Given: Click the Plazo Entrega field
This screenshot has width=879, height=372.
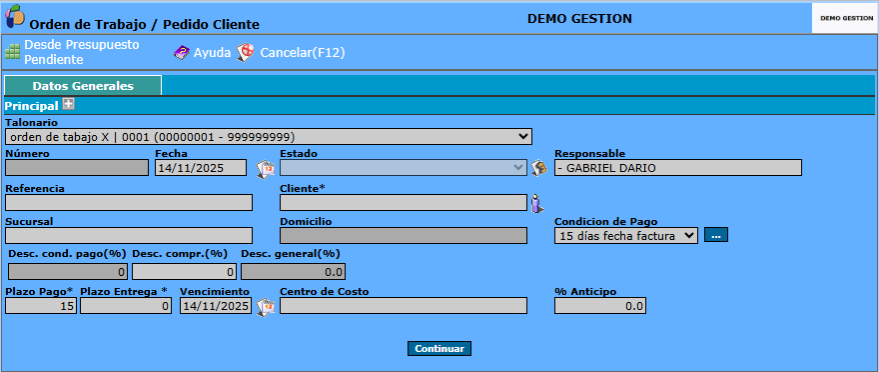Looking at the screenshot, I should (x=126, y=305).
